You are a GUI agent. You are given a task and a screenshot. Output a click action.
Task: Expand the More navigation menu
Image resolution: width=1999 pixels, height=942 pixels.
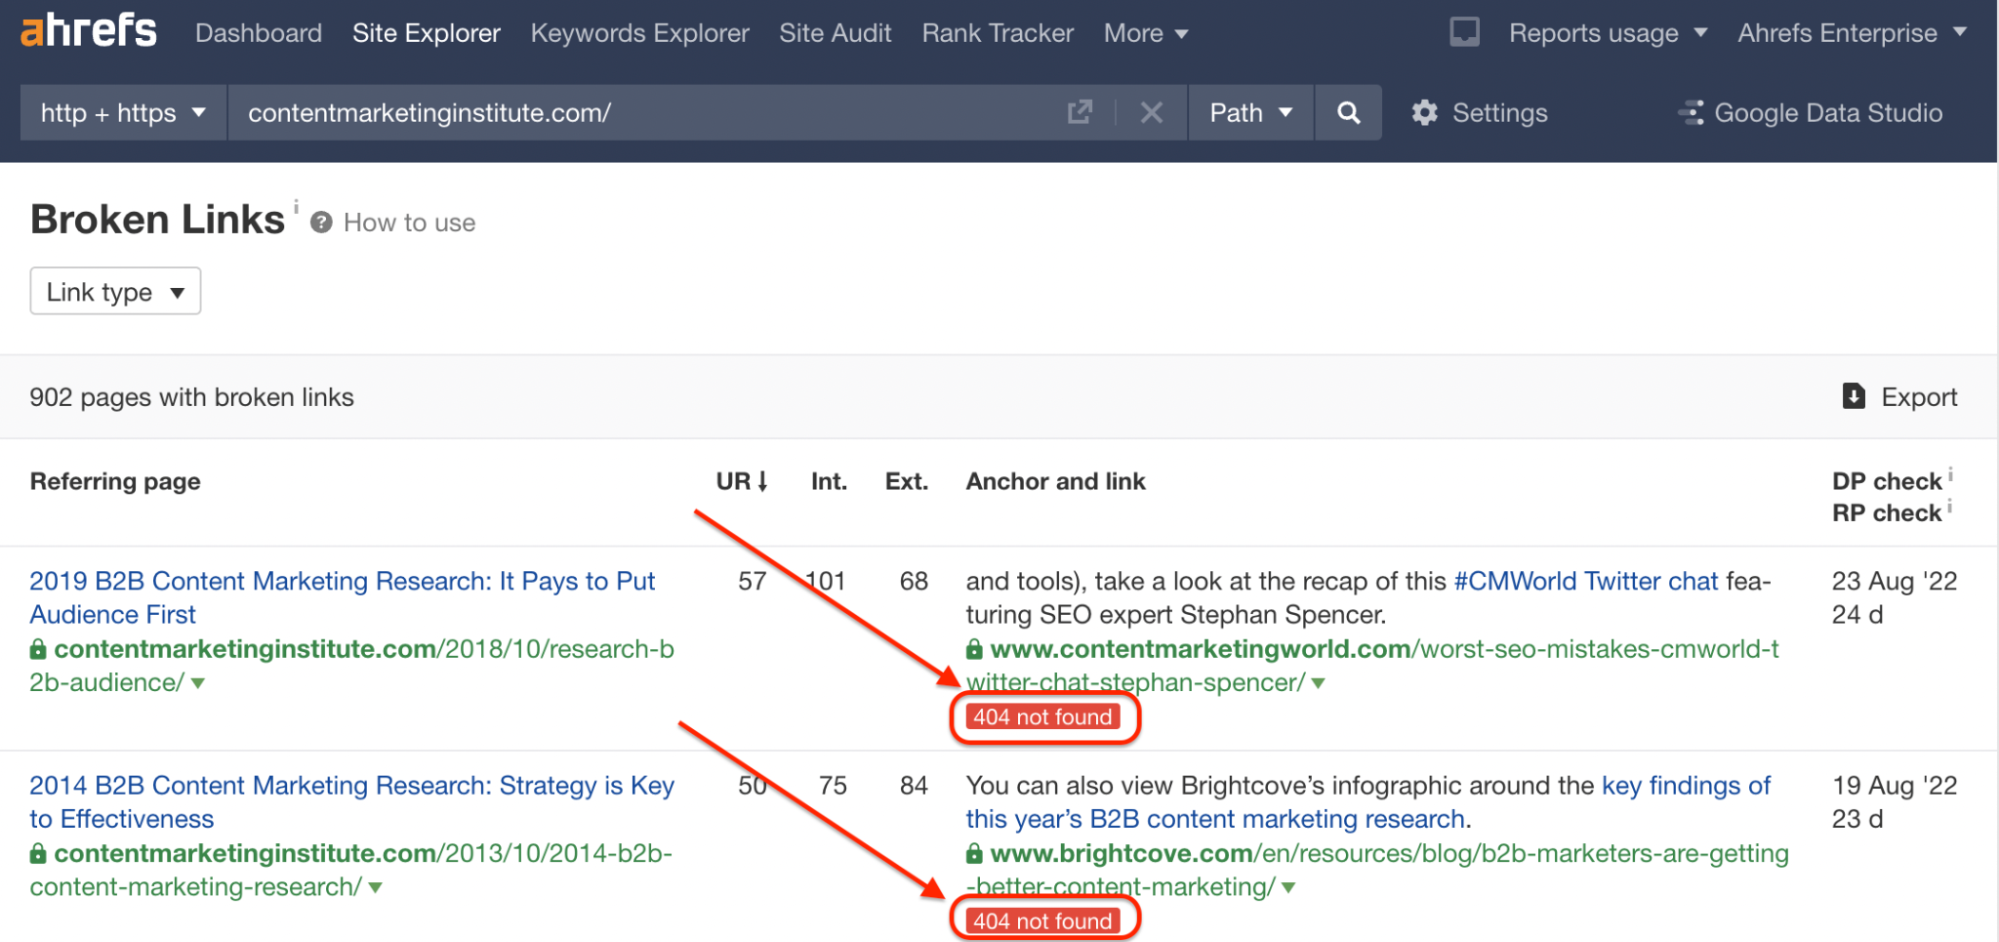[1145, 33]
